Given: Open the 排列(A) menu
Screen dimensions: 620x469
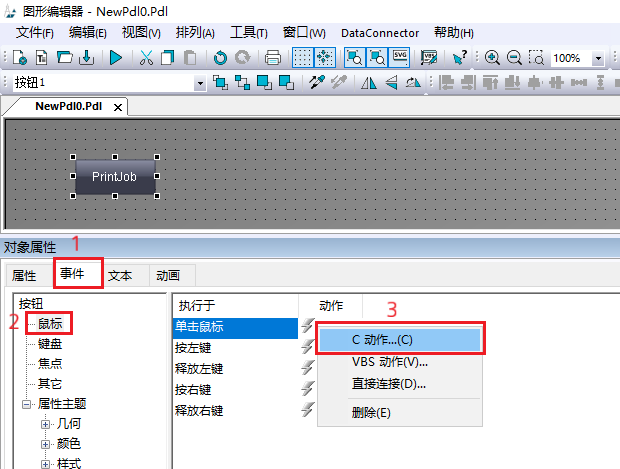Looking at the screenshot, I should click(x=195, y=33).
